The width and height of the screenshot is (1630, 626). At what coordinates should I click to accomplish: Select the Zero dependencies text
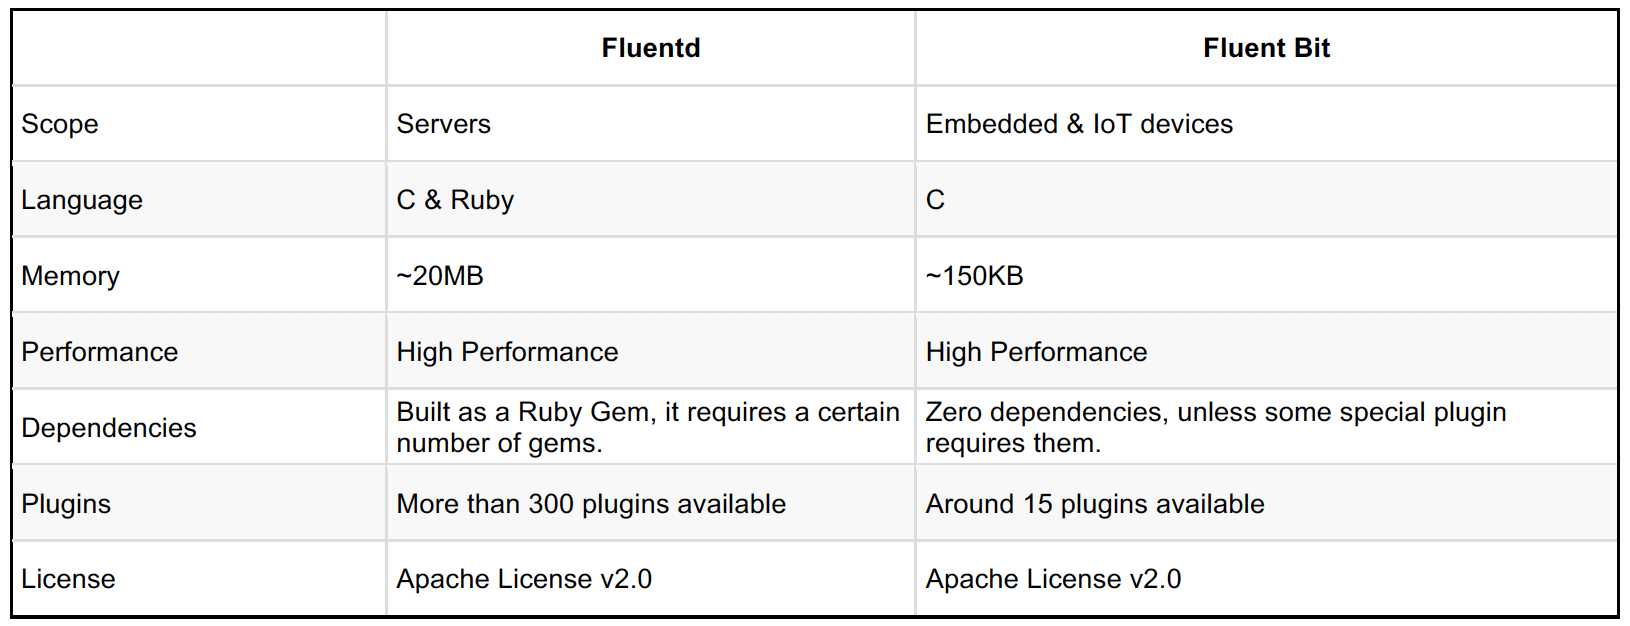[1215, 427]
